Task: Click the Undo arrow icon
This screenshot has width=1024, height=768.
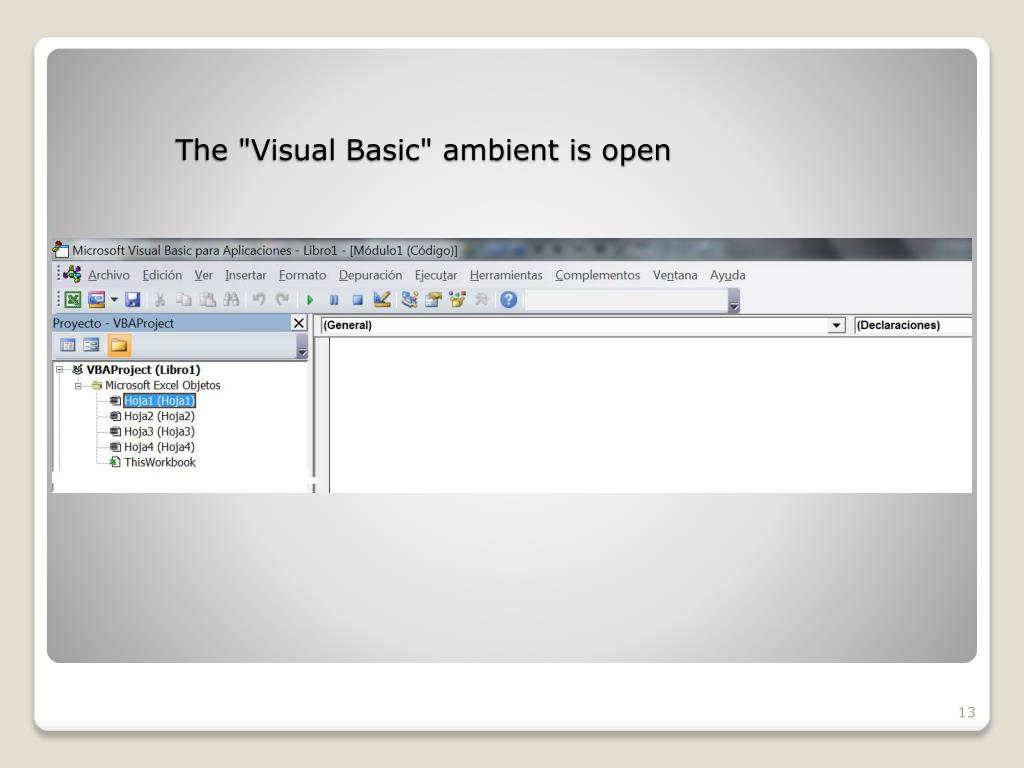Action: point(259,300)
